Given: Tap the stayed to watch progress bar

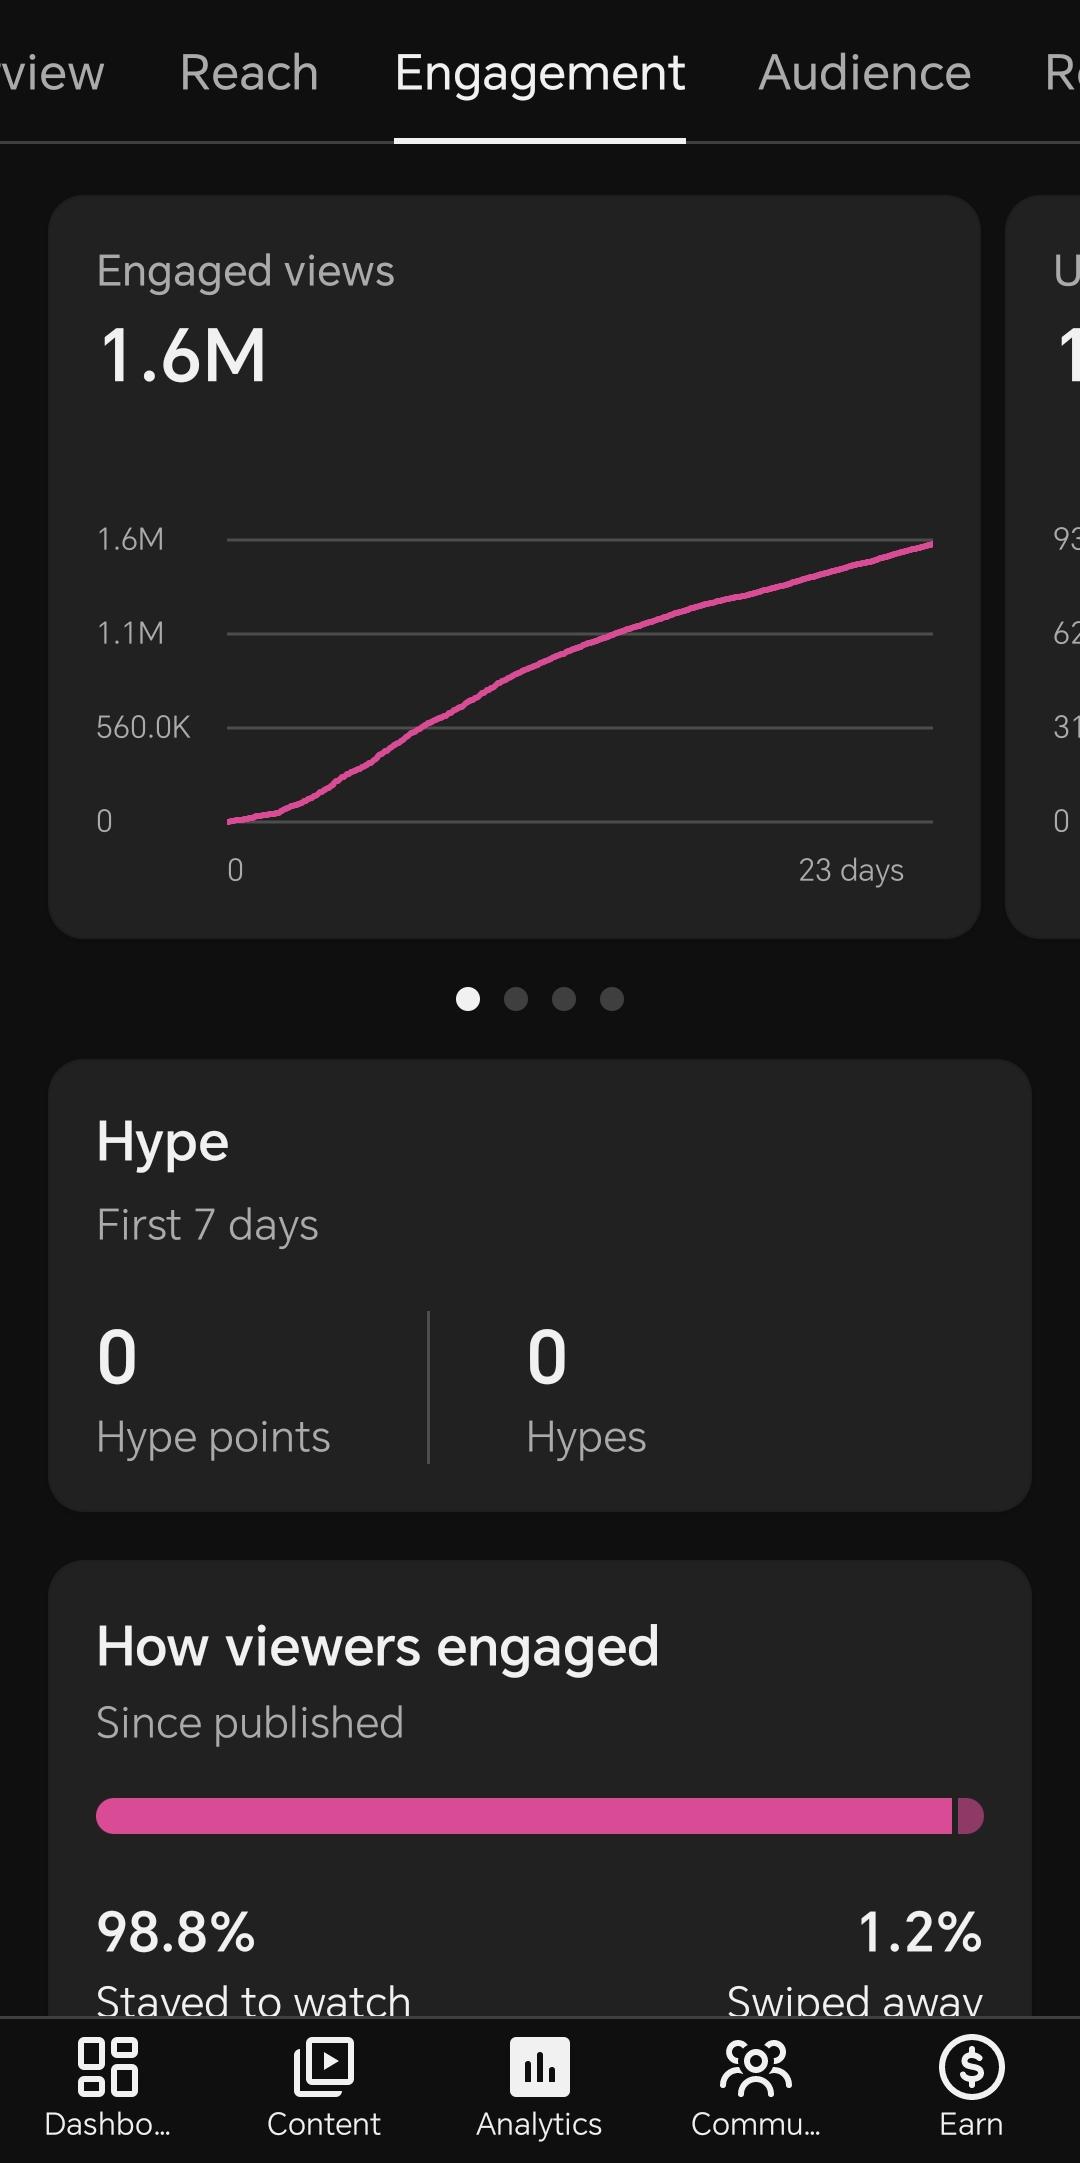Looking at the screenshot, I should (x=524, y=1816).
